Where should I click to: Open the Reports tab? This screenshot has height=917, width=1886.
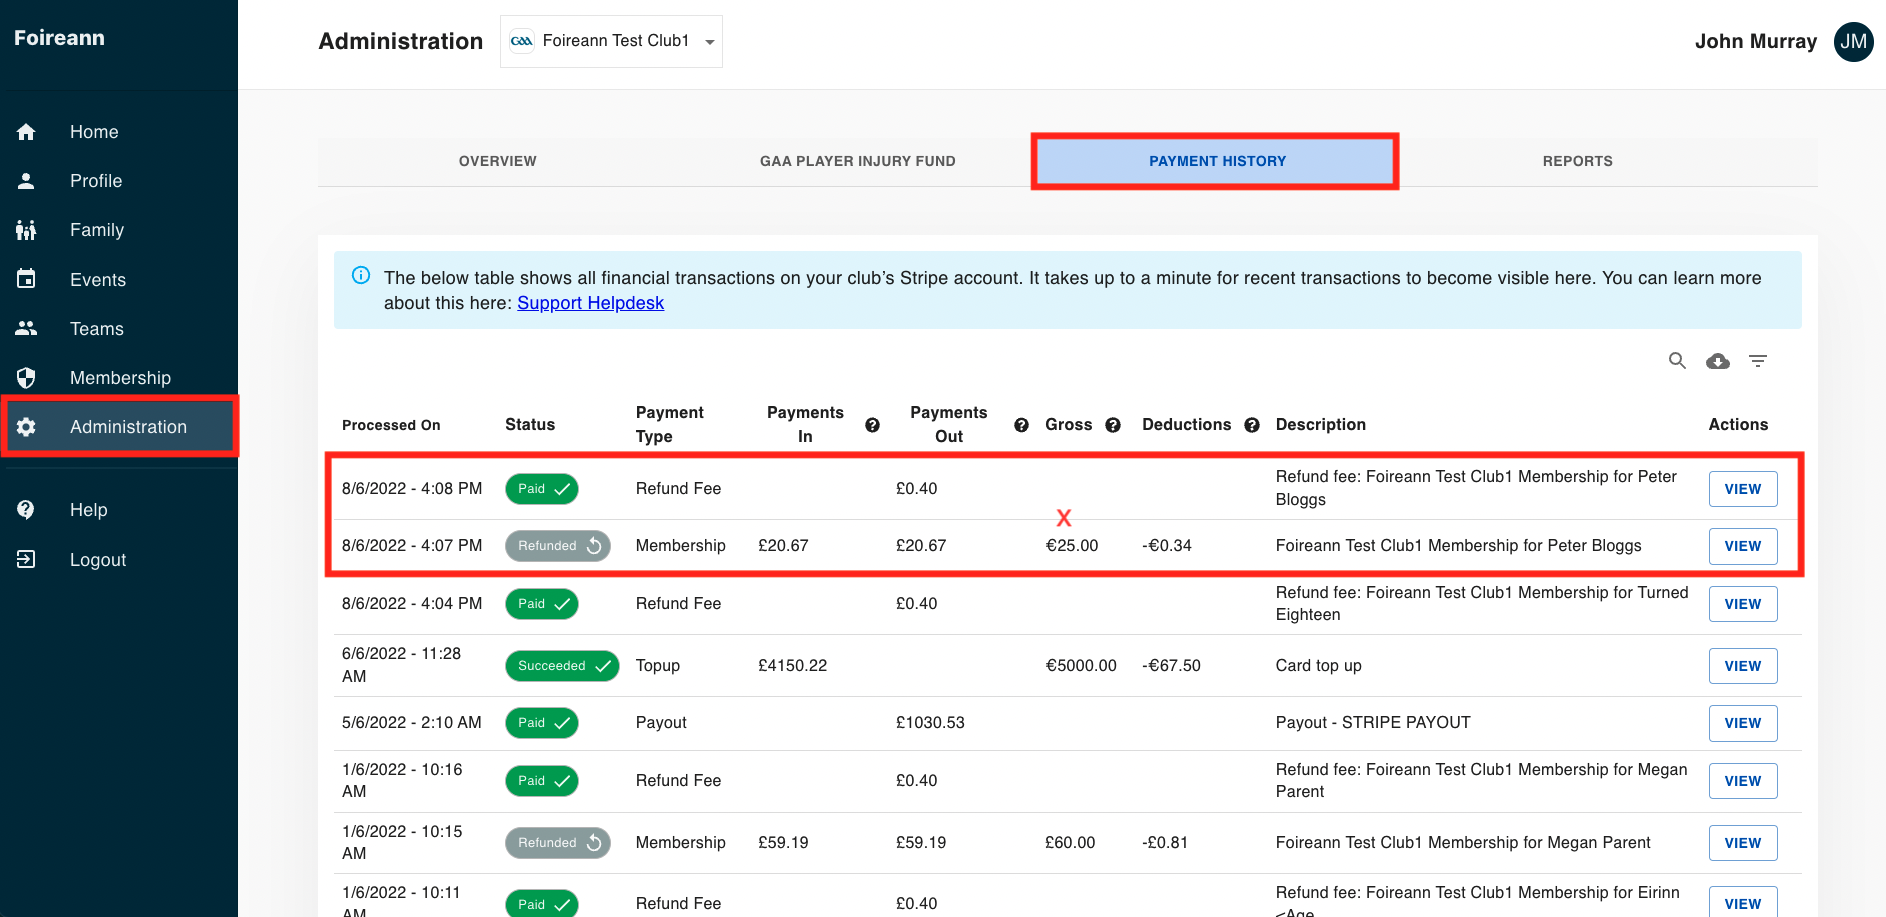point(1578,161)
